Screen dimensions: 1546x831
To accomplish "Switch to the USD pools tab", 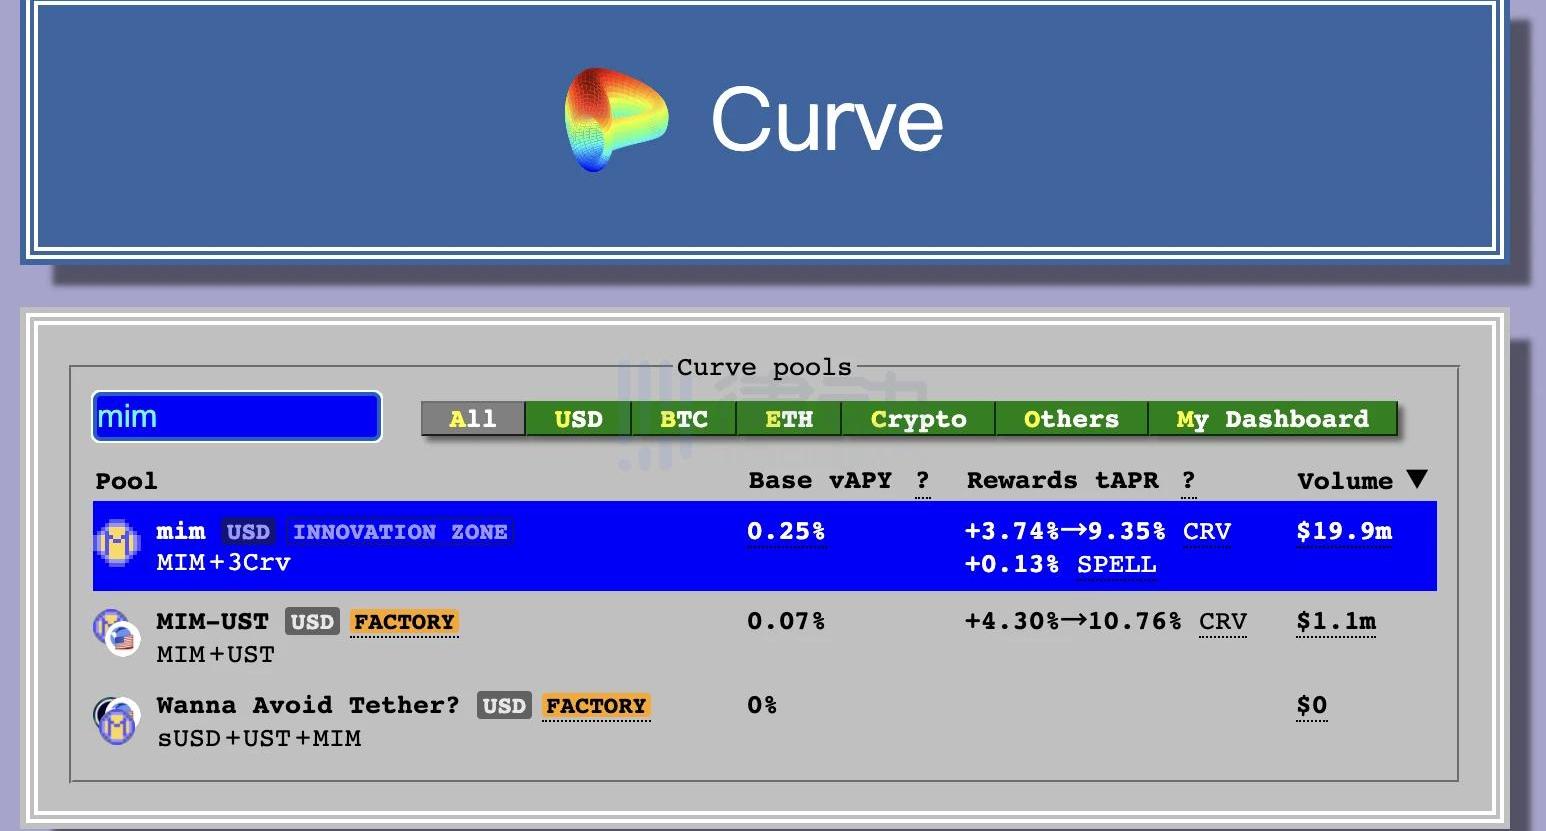I will pyautogui.click(x=579, y=419).
